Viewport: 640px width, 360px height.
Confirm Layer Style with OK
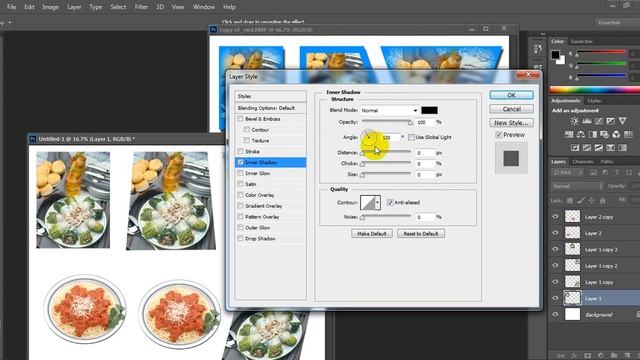[511, 95]
